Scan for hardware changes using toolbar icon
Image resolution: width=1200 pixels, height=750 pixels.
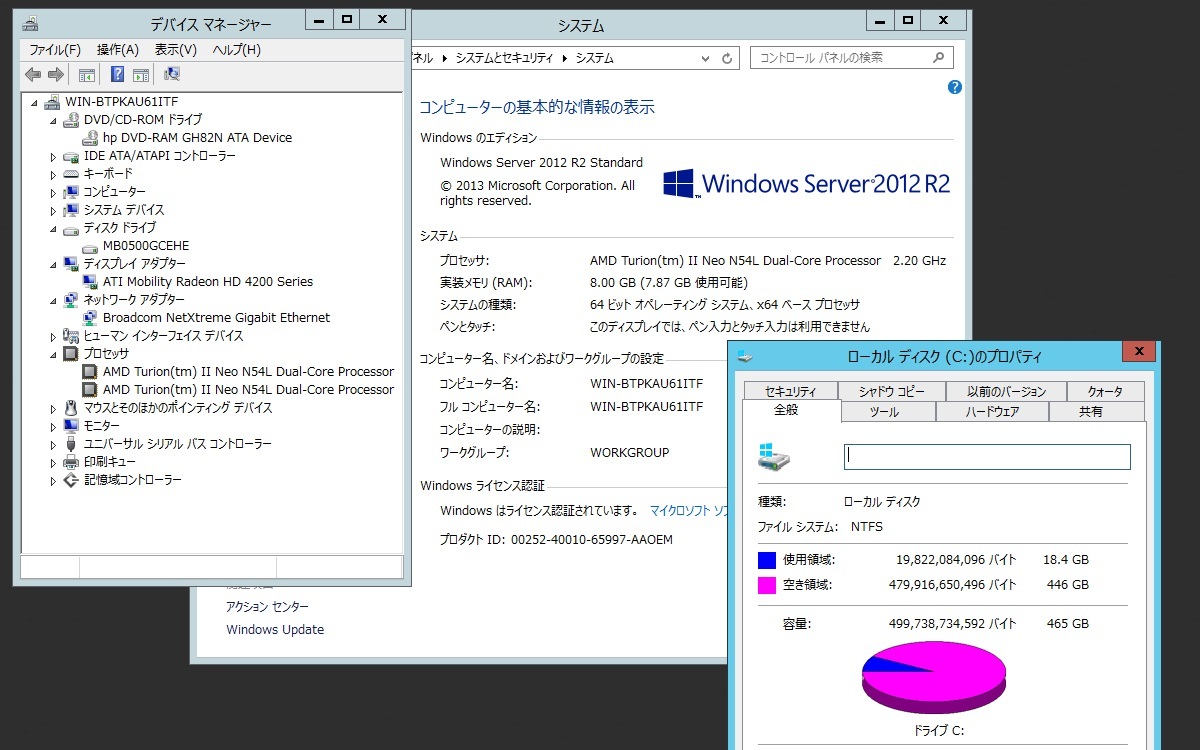(170, 73)
